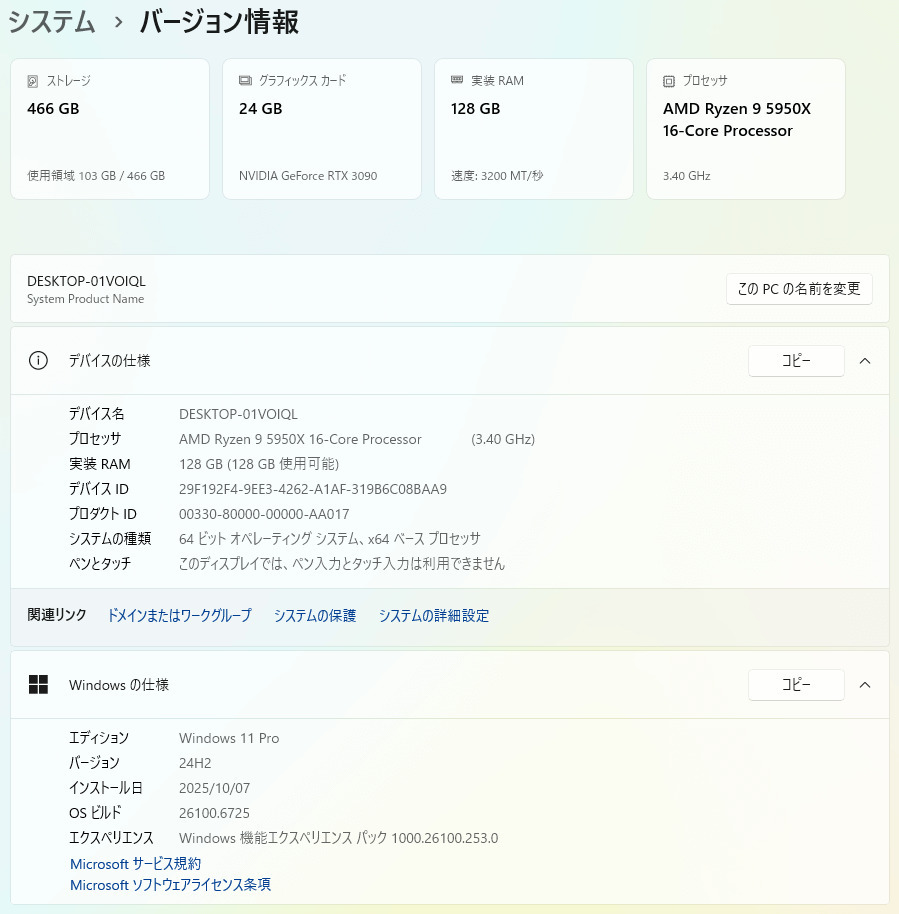
Task: Go back to システム in the breadcrumb
Action: 52,22
